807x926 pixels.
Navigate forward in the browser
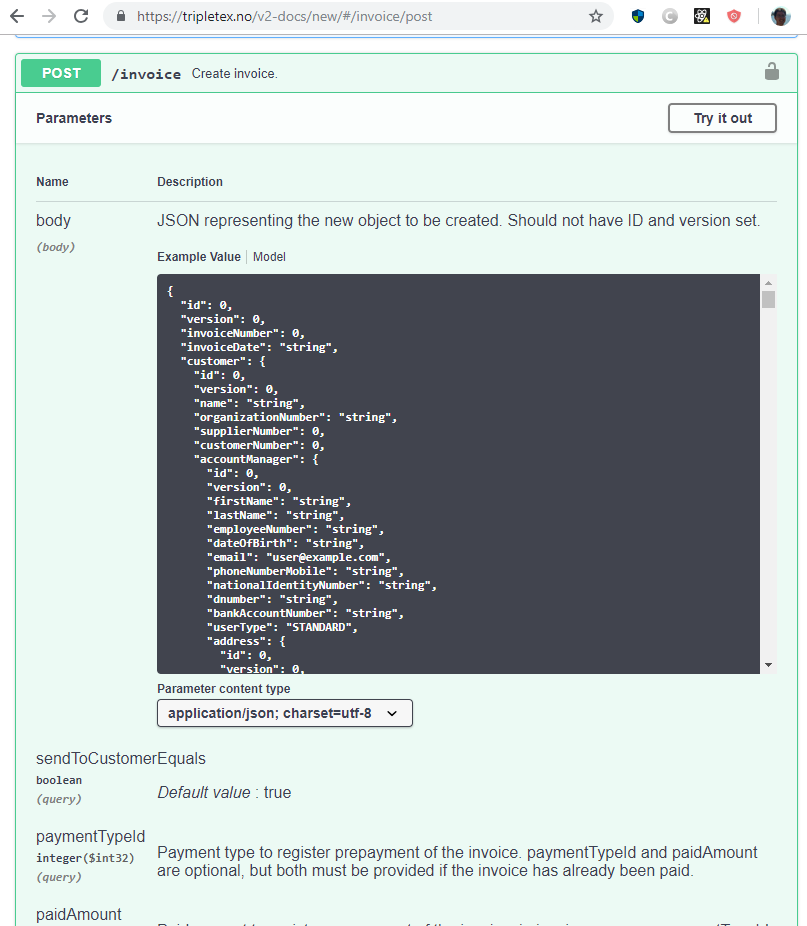(x=49, y=16)
